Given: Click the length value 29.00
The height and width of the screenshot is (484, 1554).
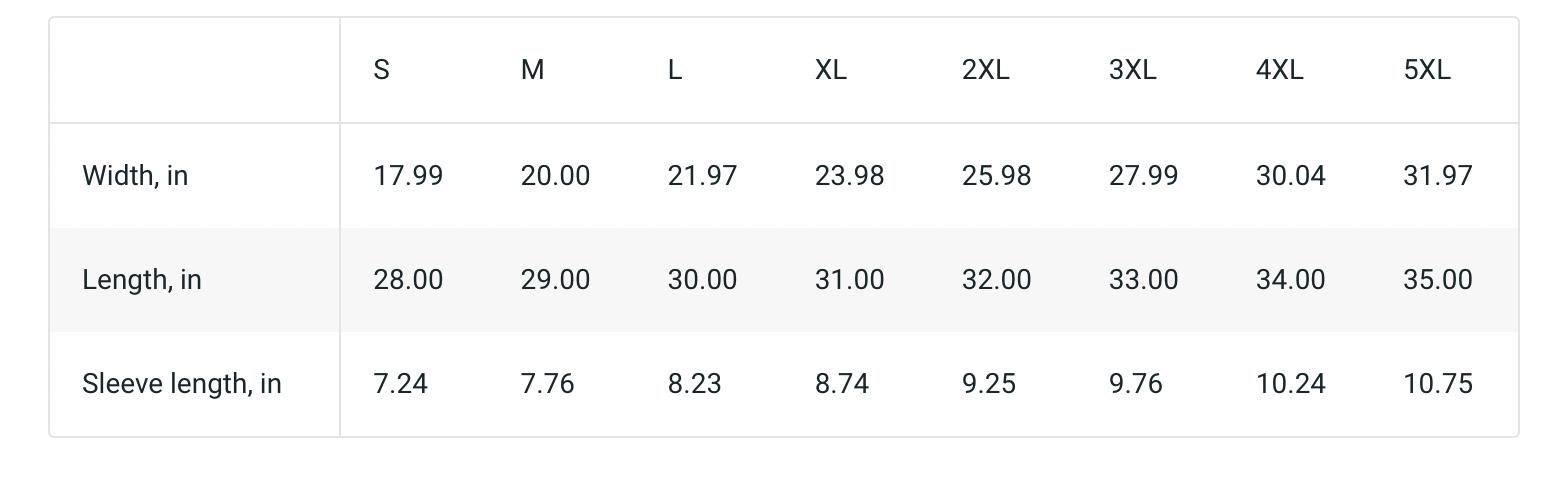Looking at the screenshot, I should [x=555, y=280].
